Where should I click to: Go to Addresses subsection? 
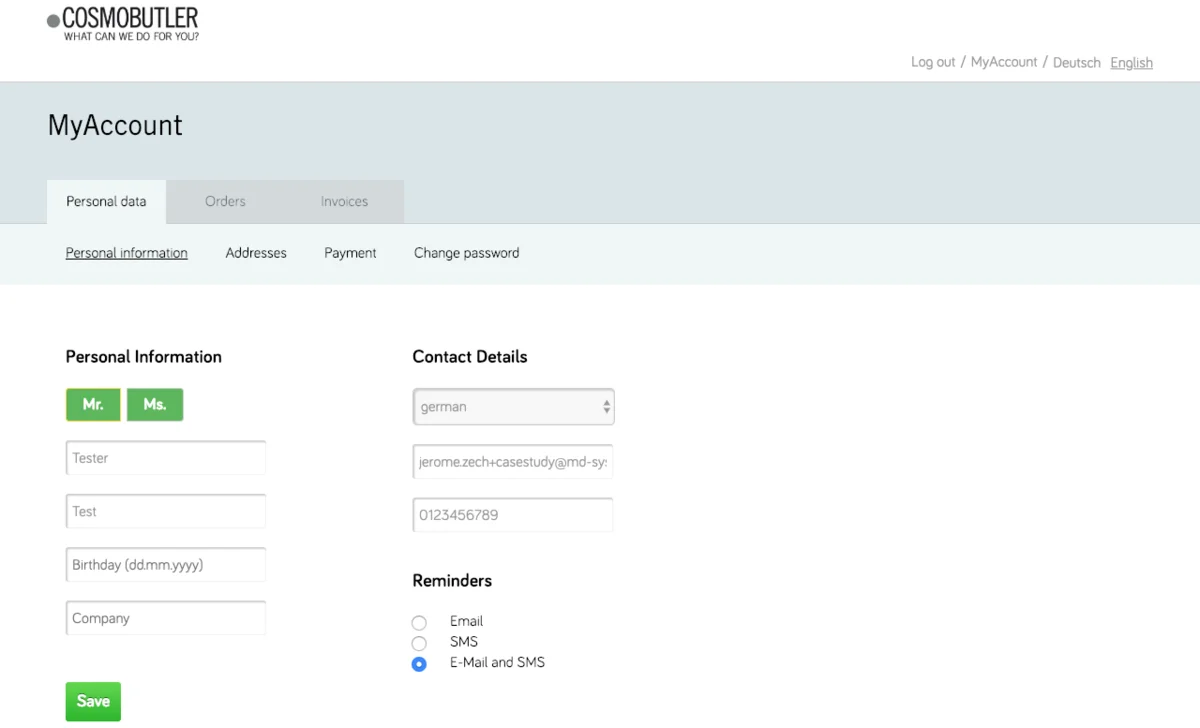(256, 253)
